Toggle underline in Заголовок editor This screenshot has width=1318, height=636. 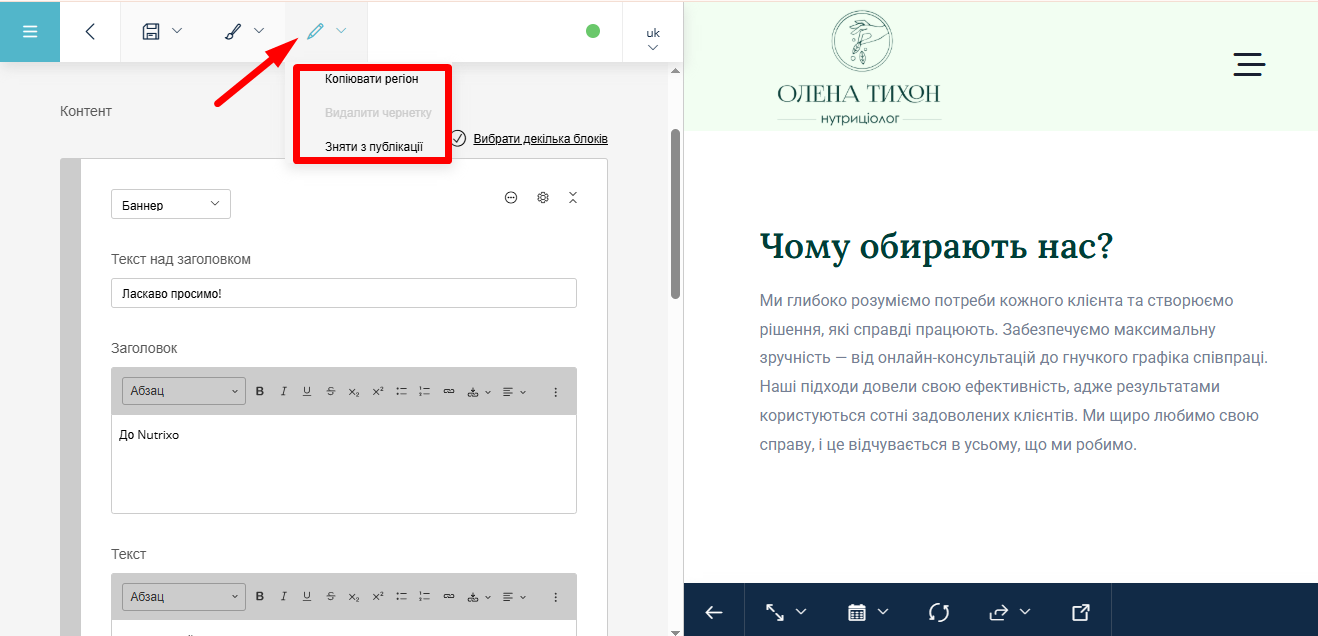(x=307, y=391)
